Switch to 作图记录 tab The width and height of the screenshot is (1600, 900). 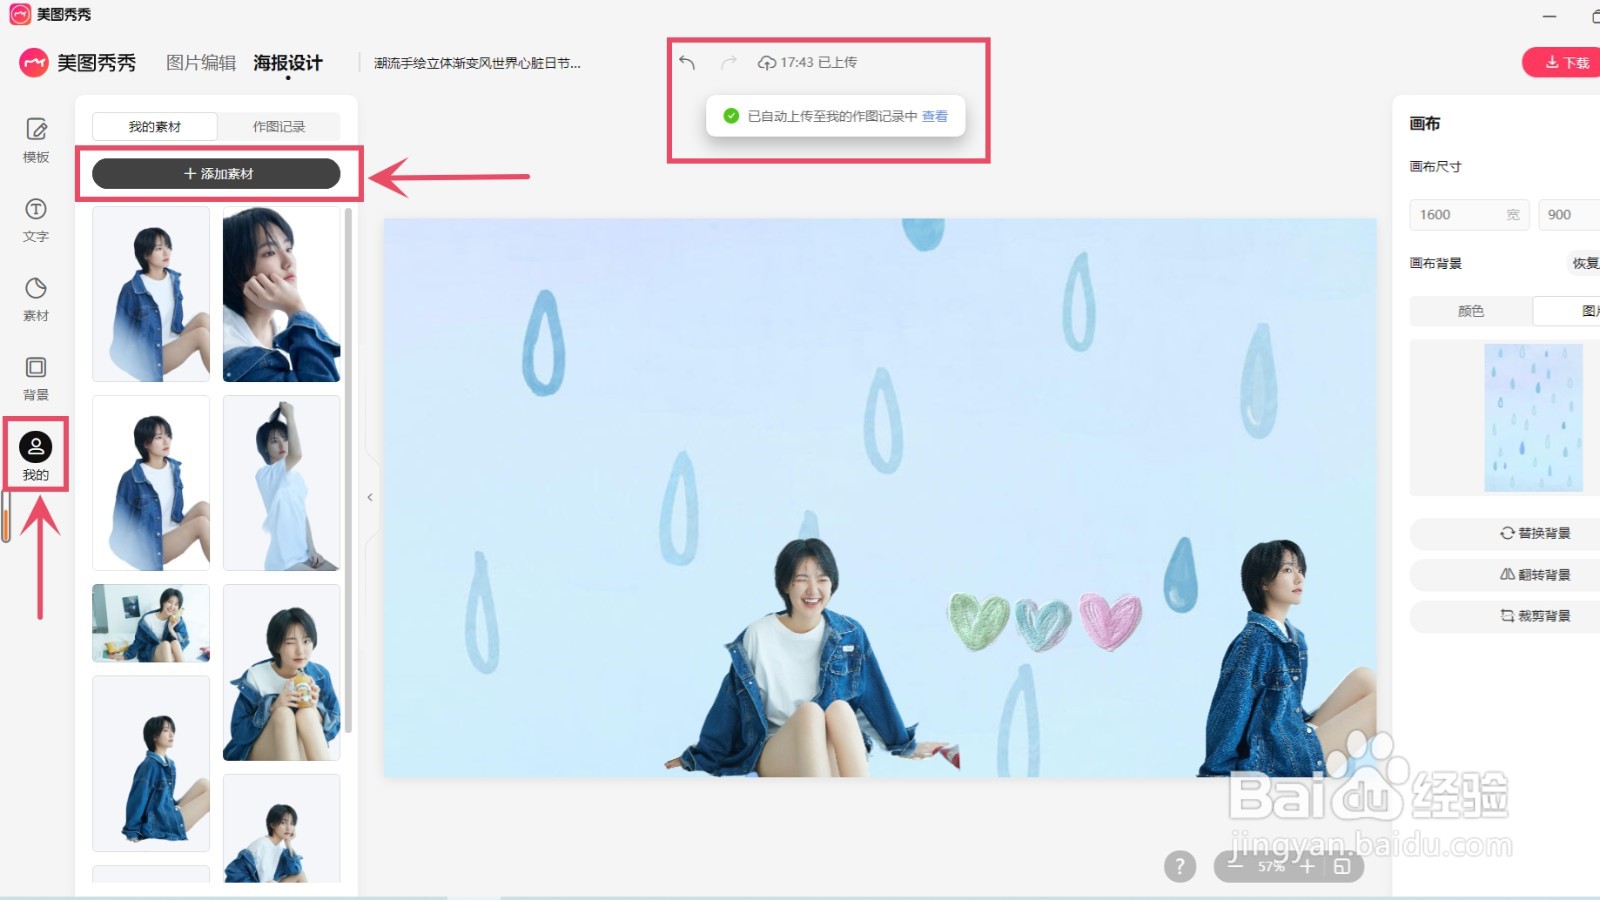(279, 127)
